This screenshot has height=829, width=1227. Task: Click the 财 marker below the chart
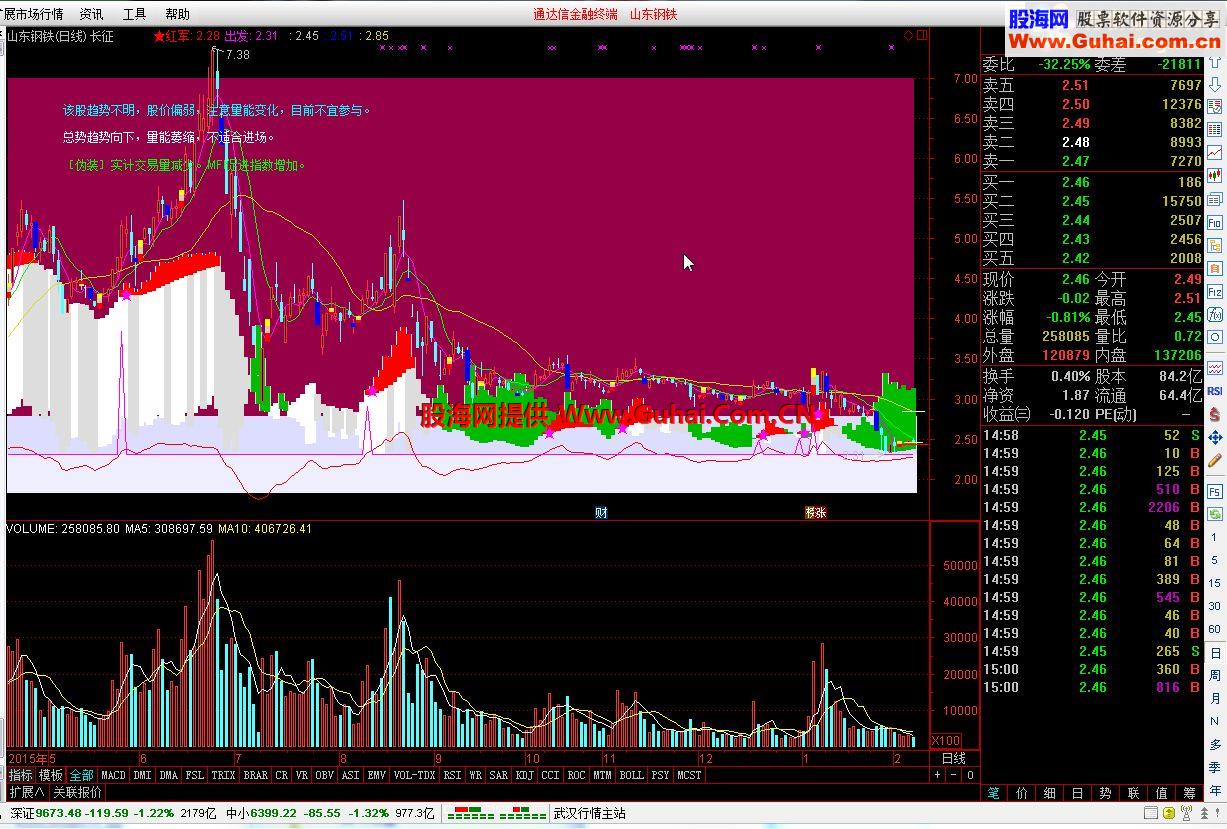(601, 512)
